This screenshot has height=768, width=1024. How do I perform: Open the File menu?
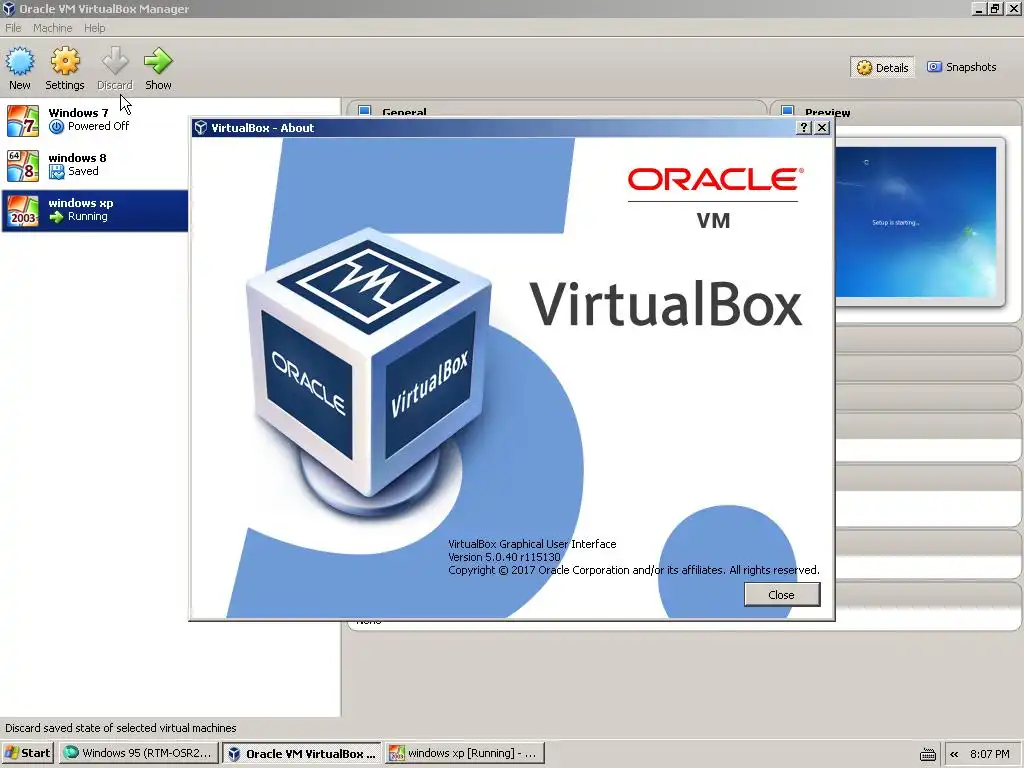(13, 28)
